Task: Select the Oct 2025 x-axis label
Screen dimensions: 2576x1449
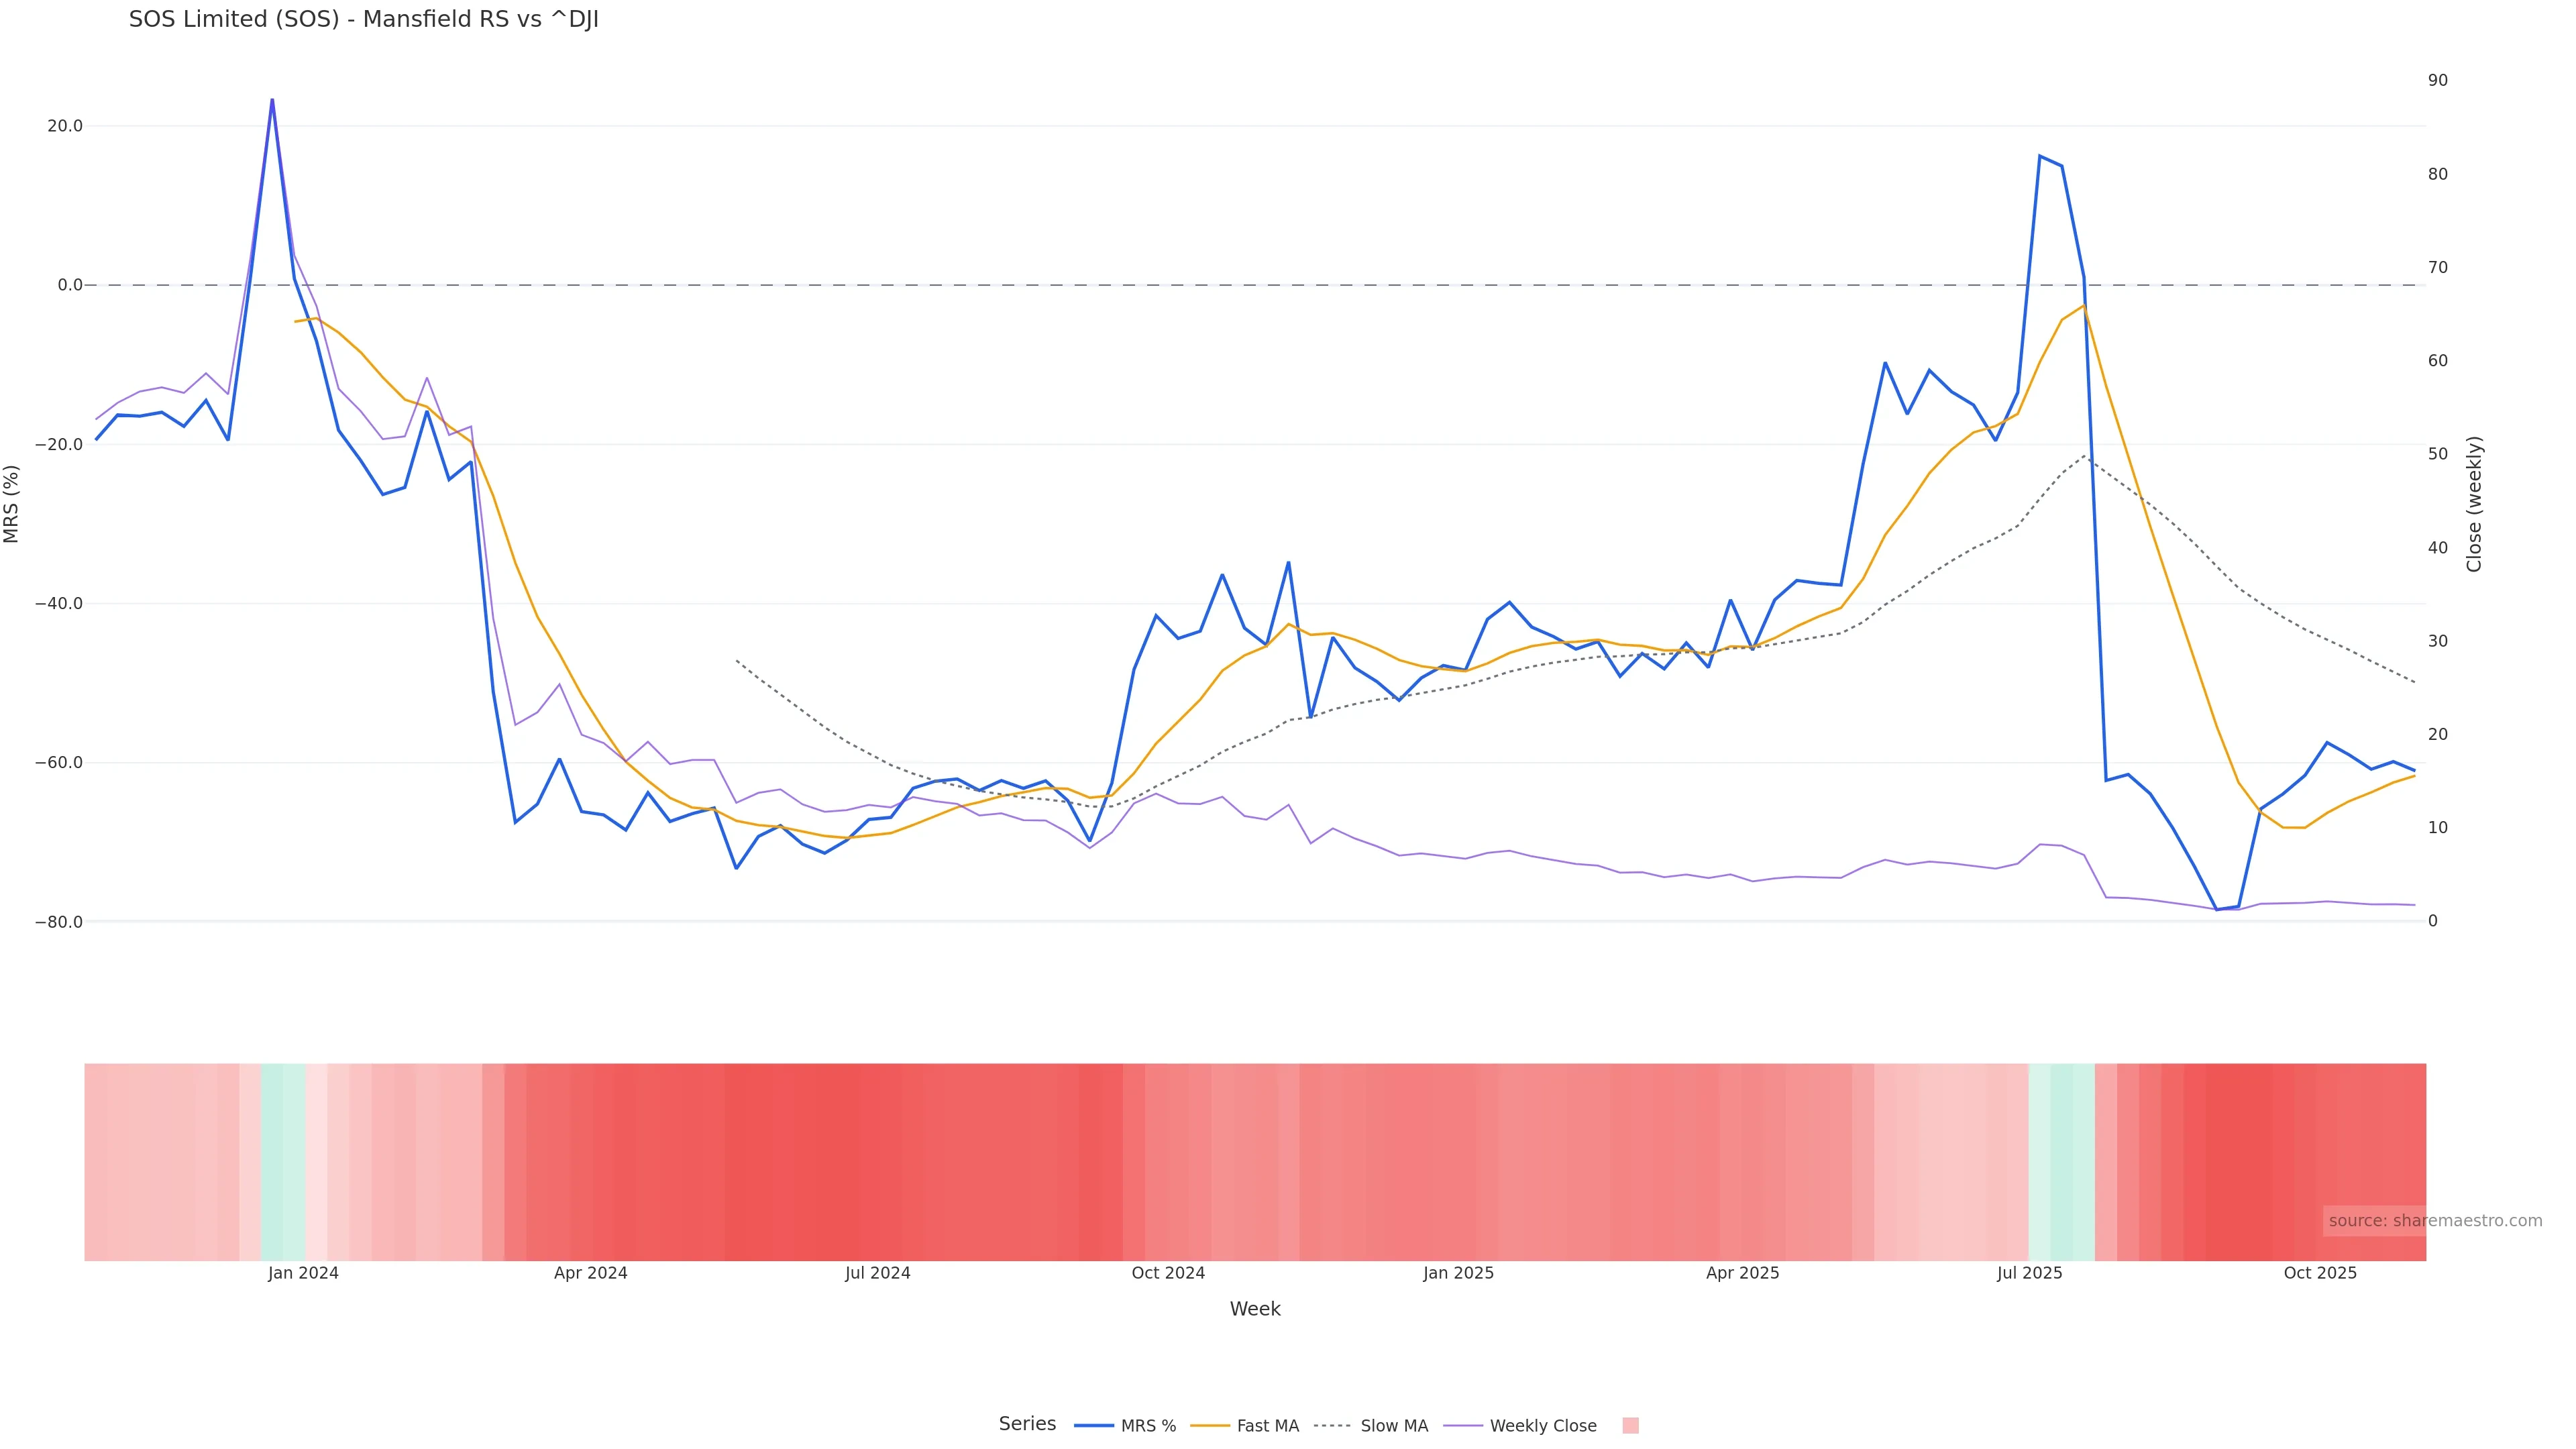Action: [2320, 1273]
